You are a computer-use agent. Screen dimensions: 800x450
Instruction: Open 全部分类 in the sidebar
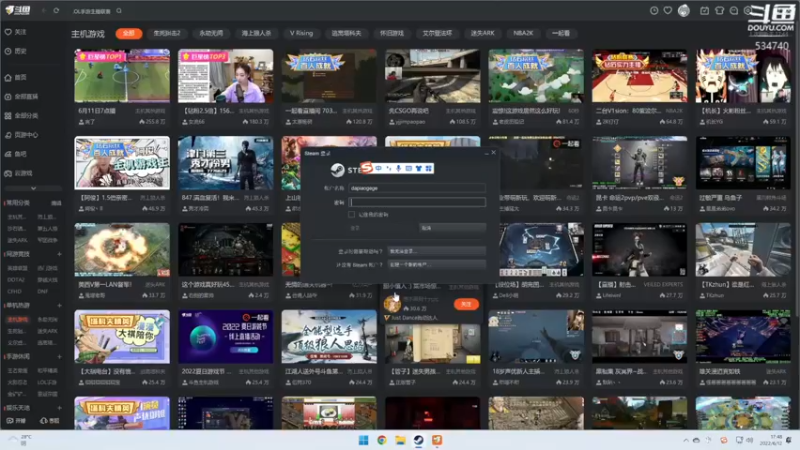[21, 116]
